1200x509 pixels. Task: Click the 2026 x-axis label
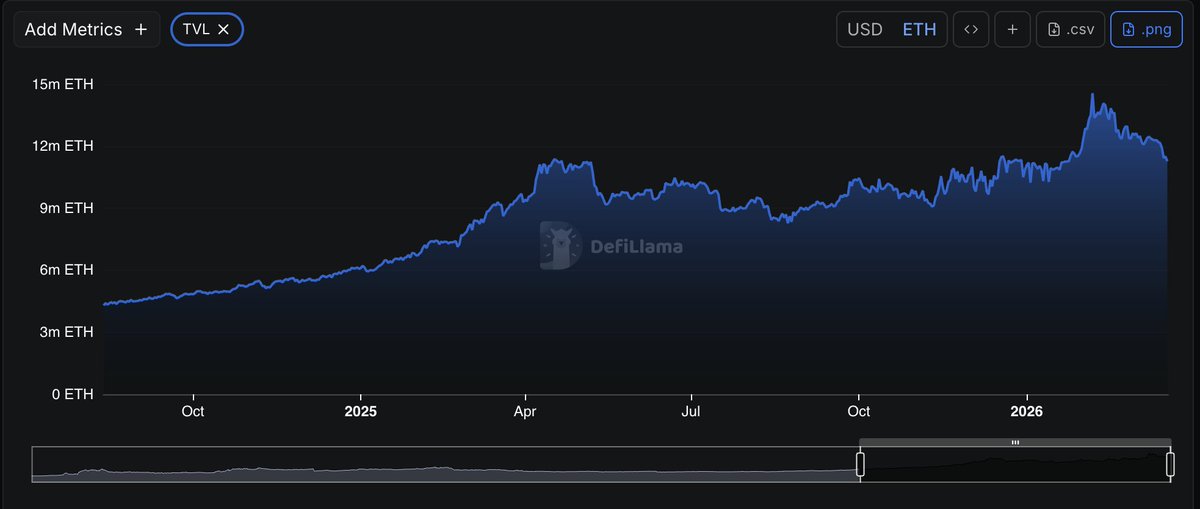click(1026, 411)
